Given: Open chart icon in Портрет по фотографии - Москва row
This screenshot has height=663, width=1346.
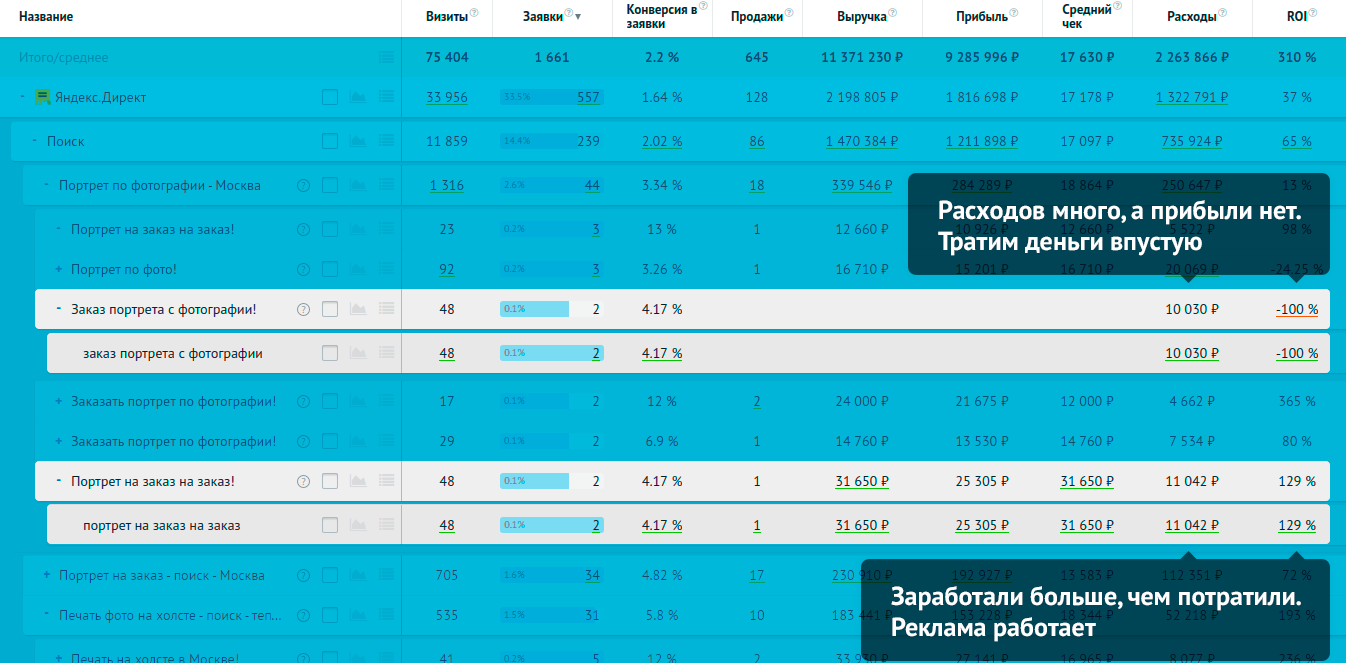Looking at the screenshot, I should click(x=358, y=185).
